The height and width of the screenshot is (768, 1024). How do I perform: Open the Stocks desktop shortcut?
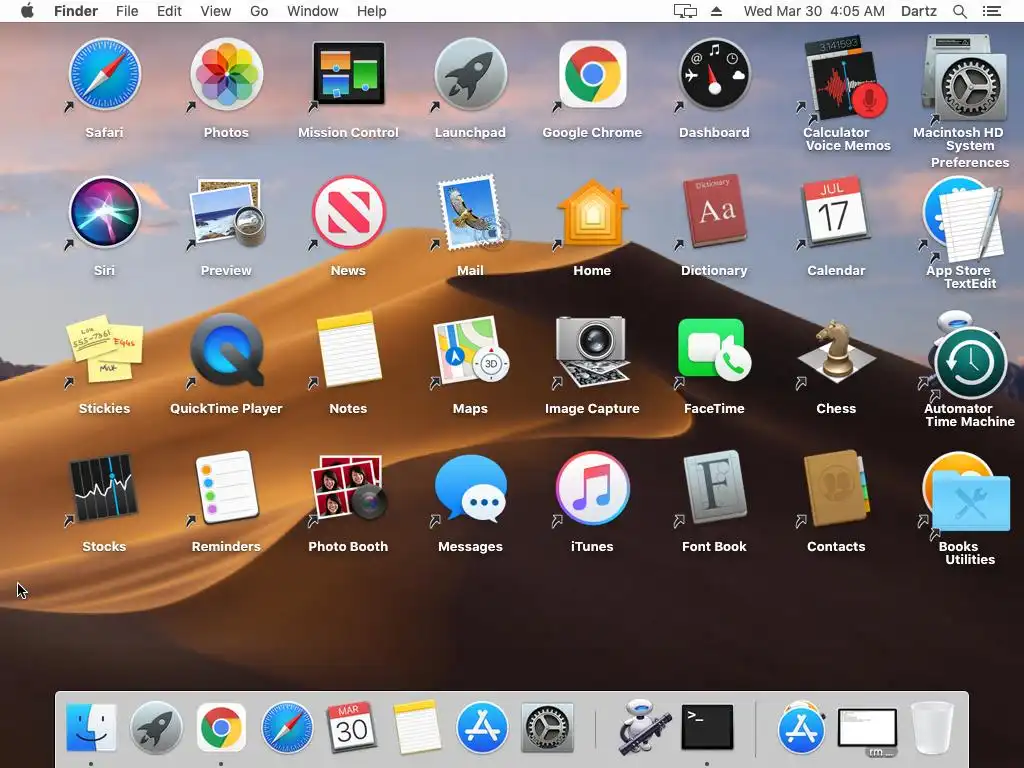coord(104,488)
